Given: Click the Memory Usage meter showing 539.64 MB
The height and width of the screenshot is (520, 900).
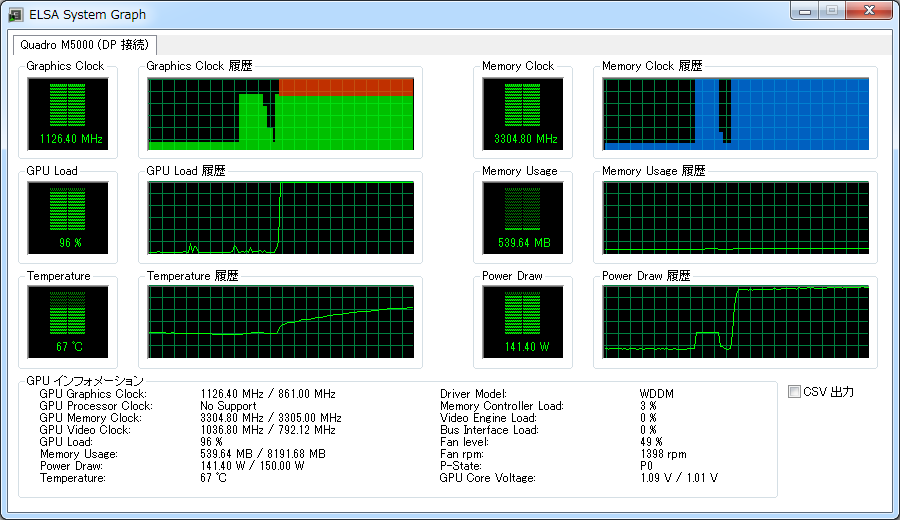Looking at the screenshot, I should tap(523, 218).
